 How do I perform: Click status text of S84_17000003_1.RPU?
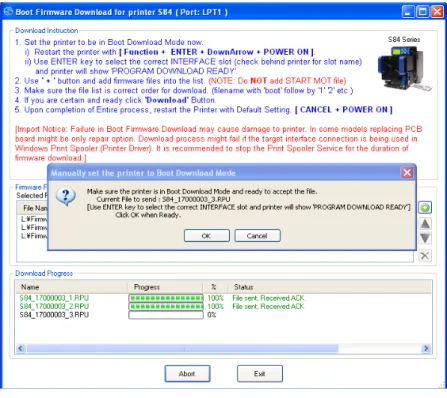pyautogui.click(x=268, y=298)
